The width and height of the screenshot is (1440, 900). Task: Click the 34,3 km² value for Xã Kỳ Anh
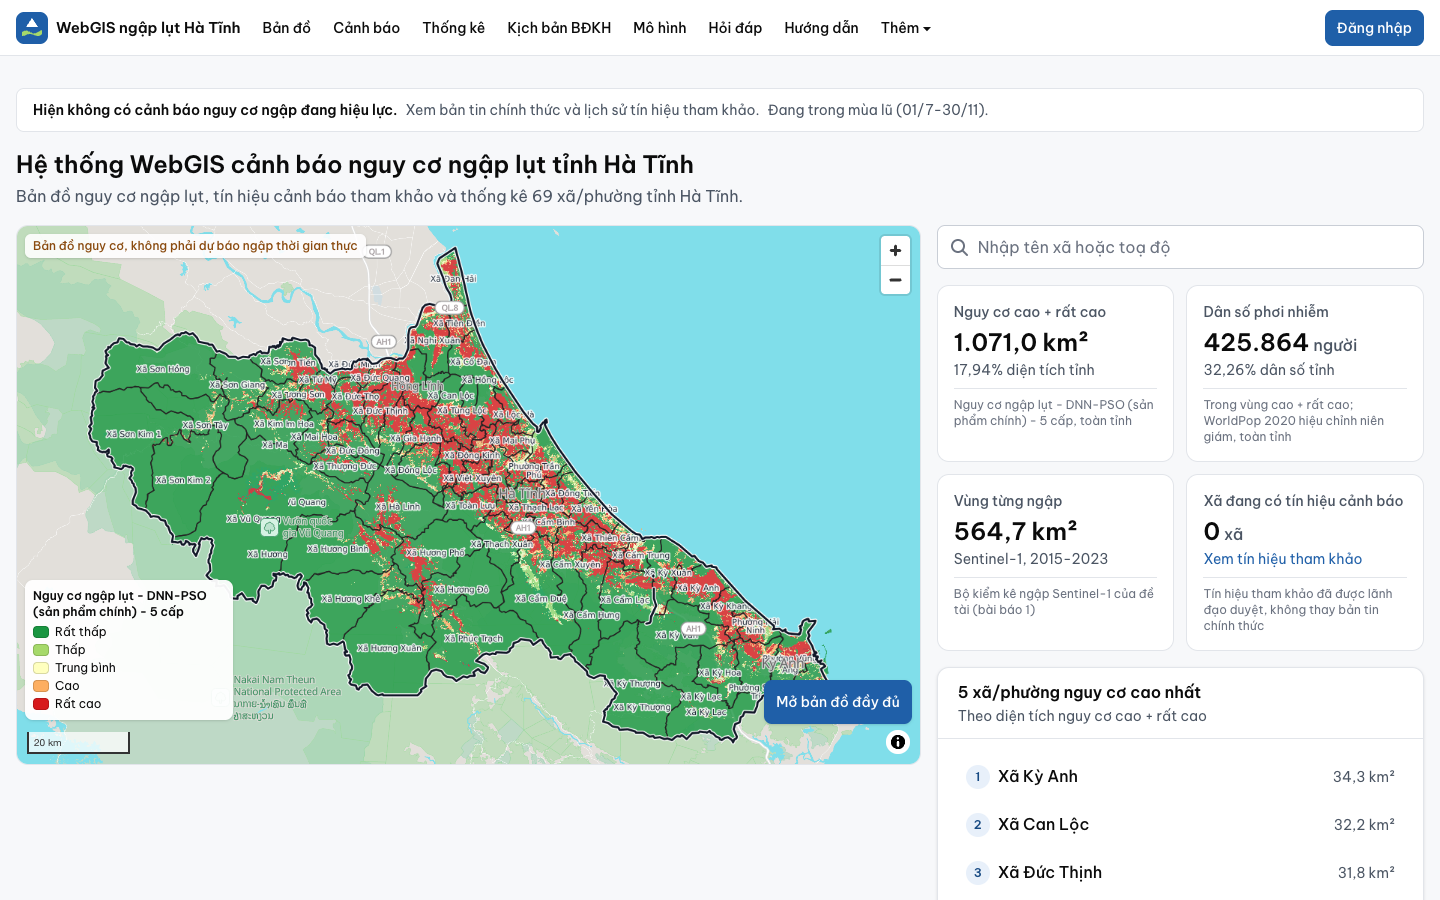point(1364,776)
